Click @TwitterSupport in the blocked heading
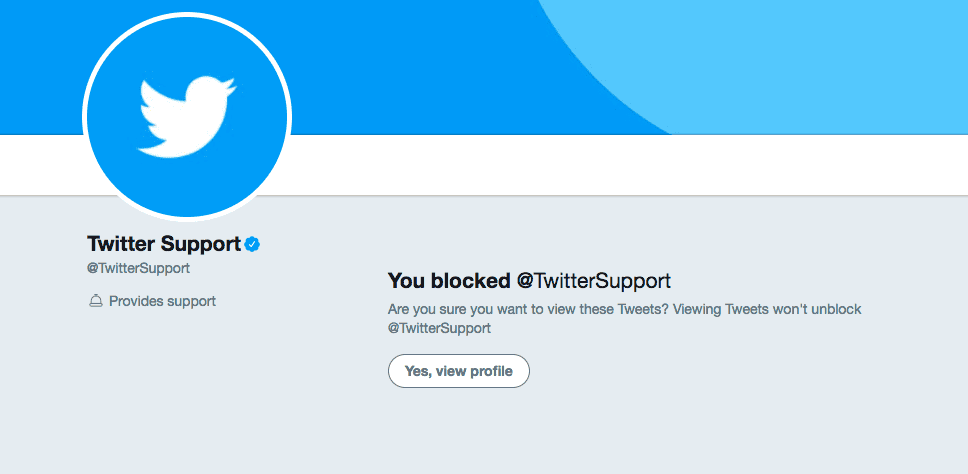Image resolution: width=968 pixels, height=474 pixels. click(593, 280)
